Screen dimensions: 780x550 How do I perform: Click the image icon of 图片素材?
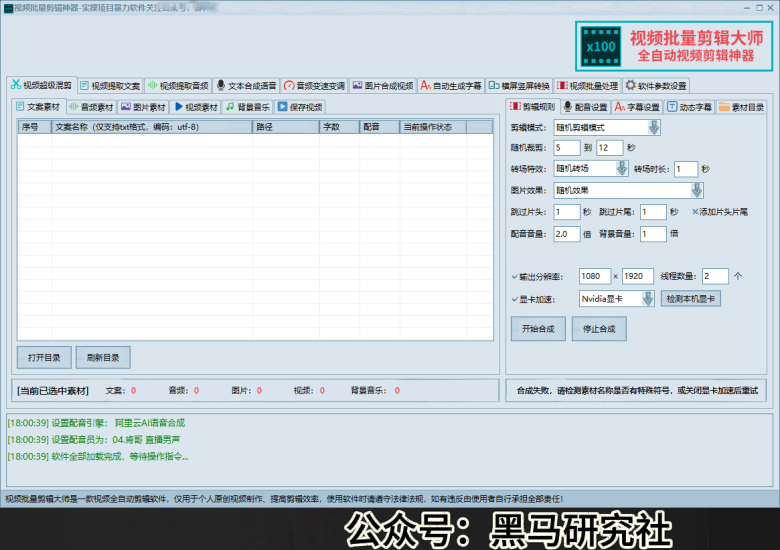126,106
